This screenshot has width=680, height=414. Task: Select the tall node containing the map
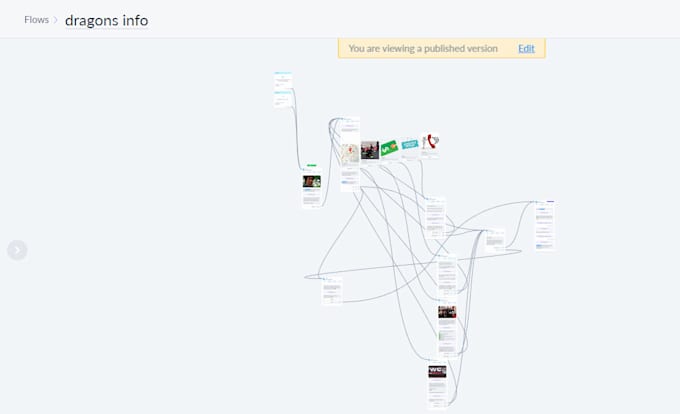click(350, 154)
